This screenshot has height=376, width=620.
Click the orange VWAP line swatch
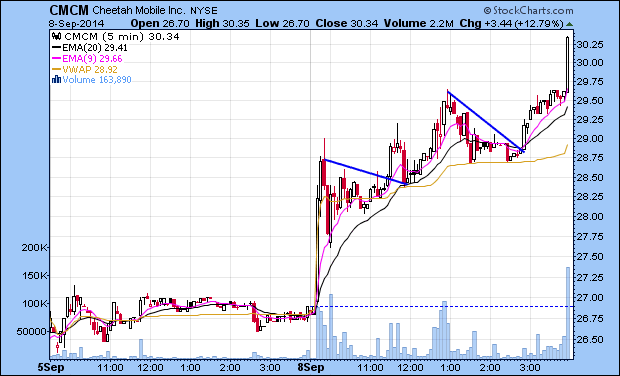coord(57,69)
